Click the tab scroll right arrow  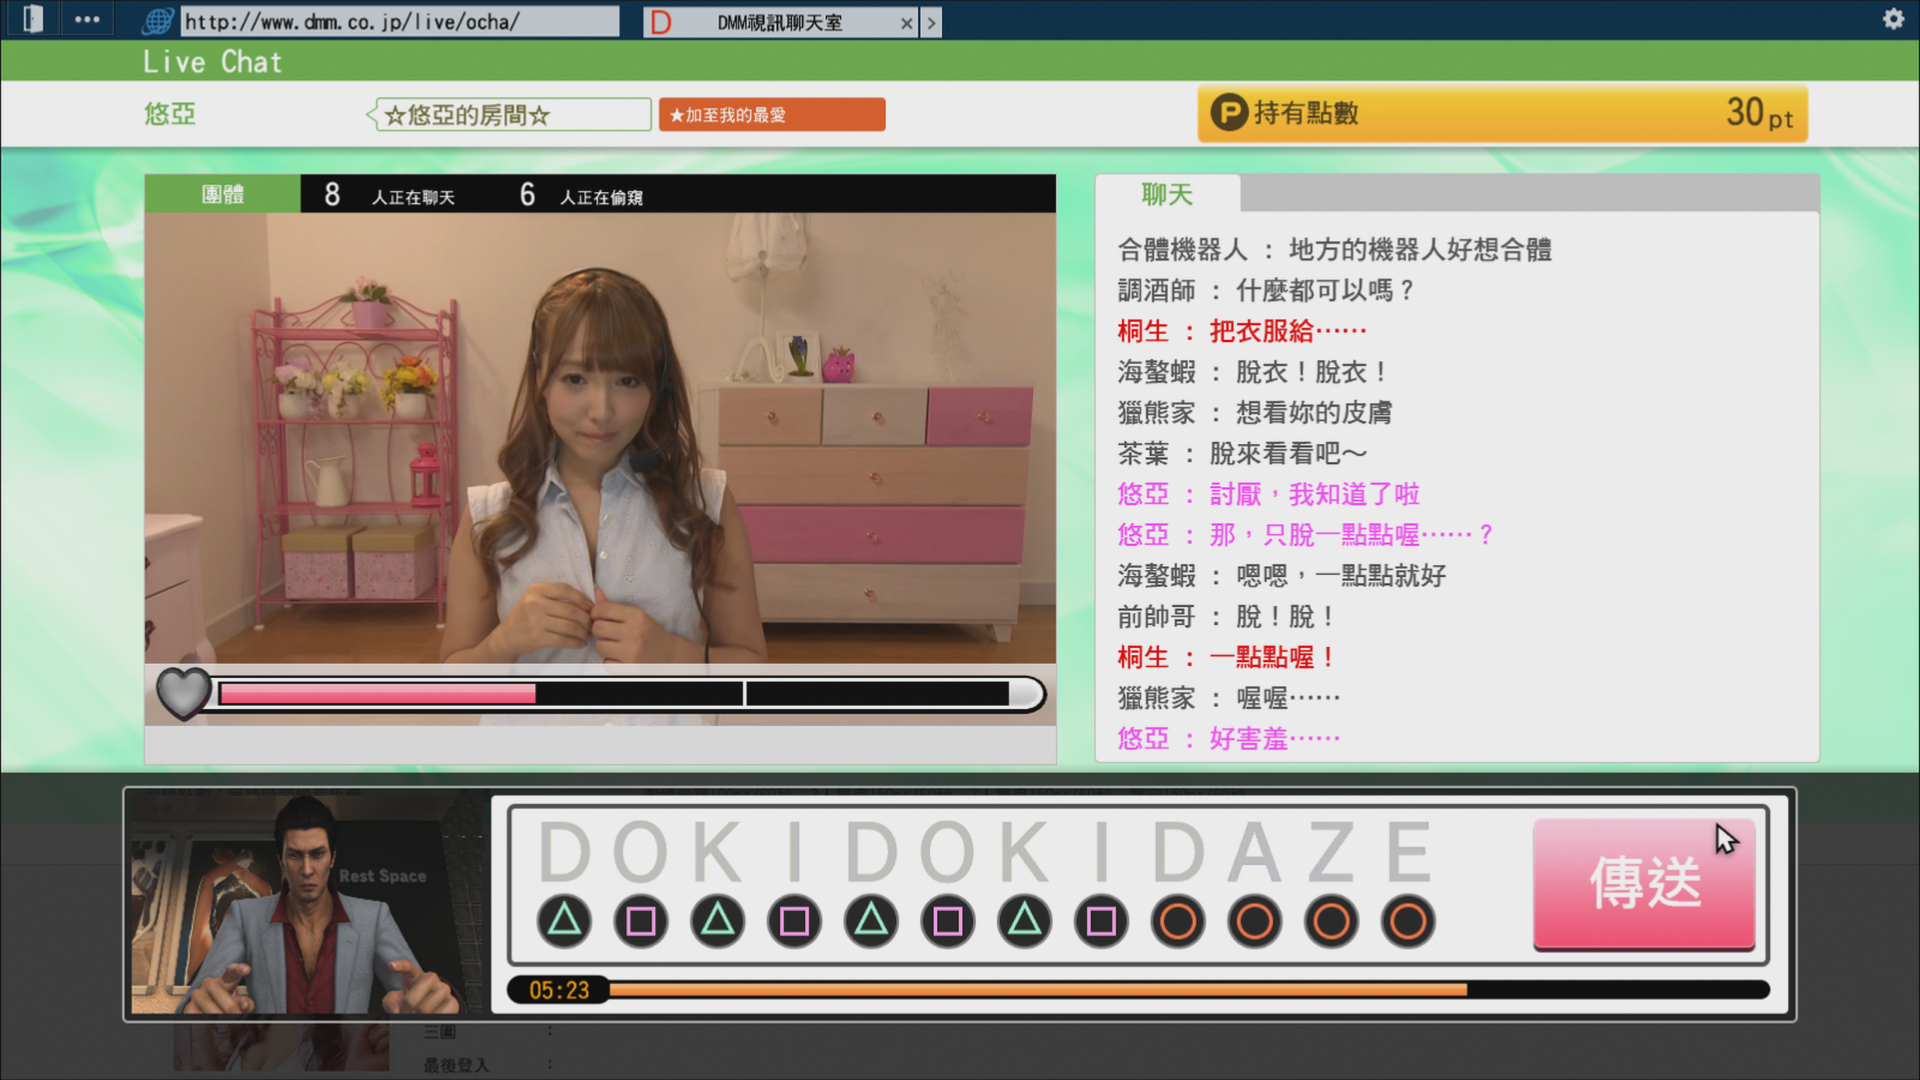point(931,23)
